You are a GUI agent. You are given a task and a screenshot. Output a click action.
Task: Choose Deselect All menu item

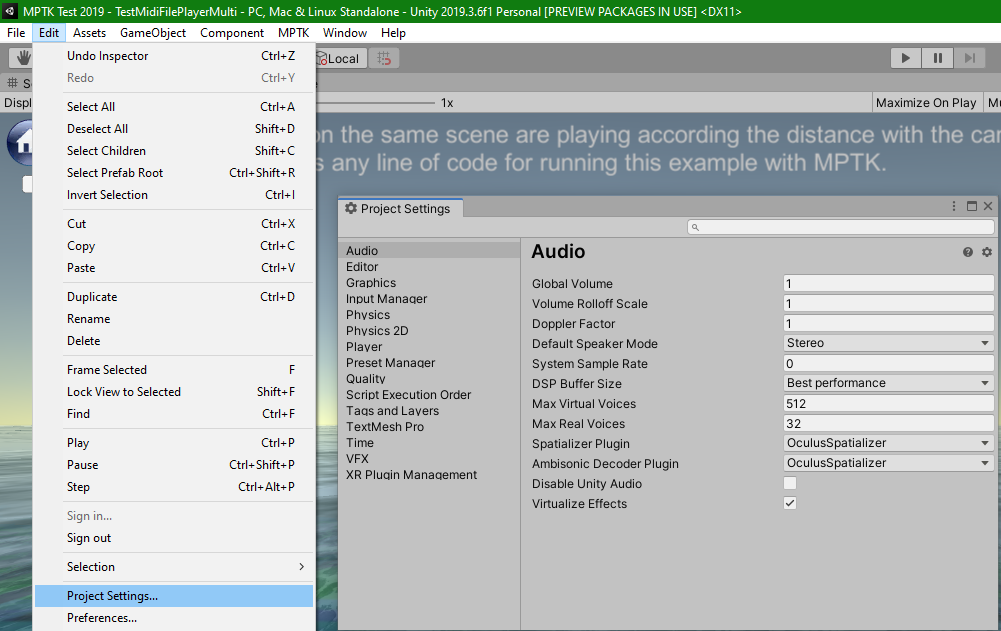coord(174,128)
